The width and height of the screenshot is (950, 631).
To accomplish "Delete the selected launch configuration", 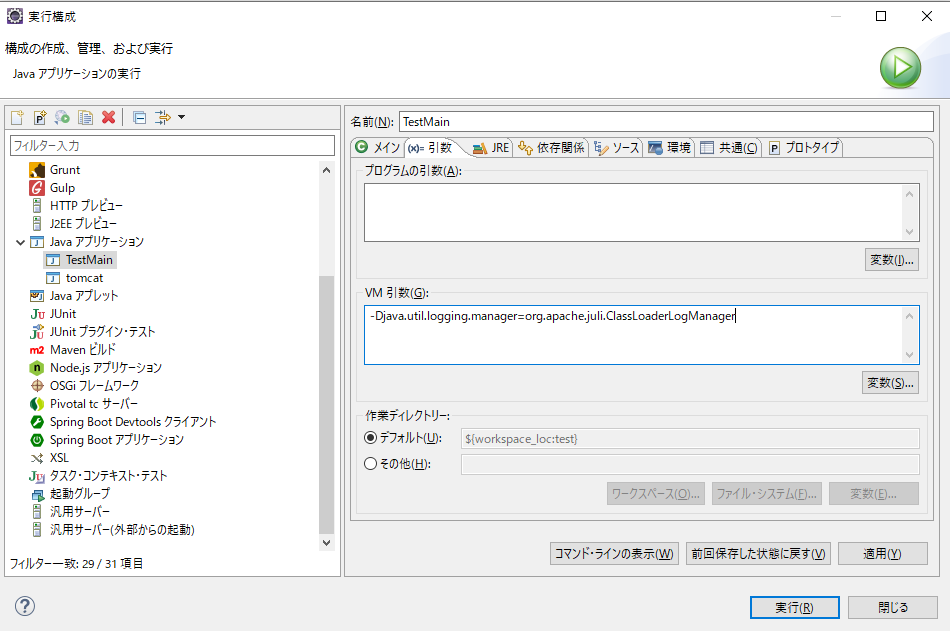I will point(108,117).
